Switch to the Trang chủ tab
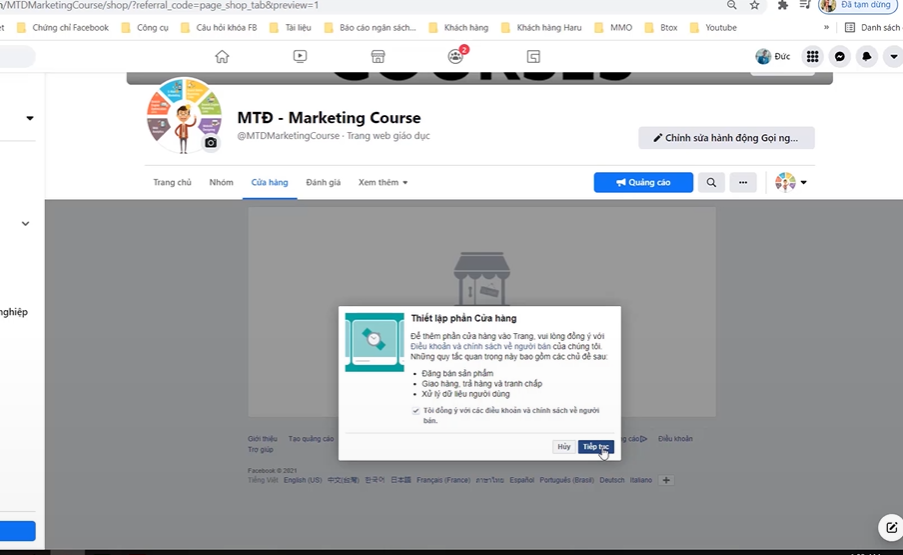The image size is (903, 555). pyautogui.click(x=172, y=183)
